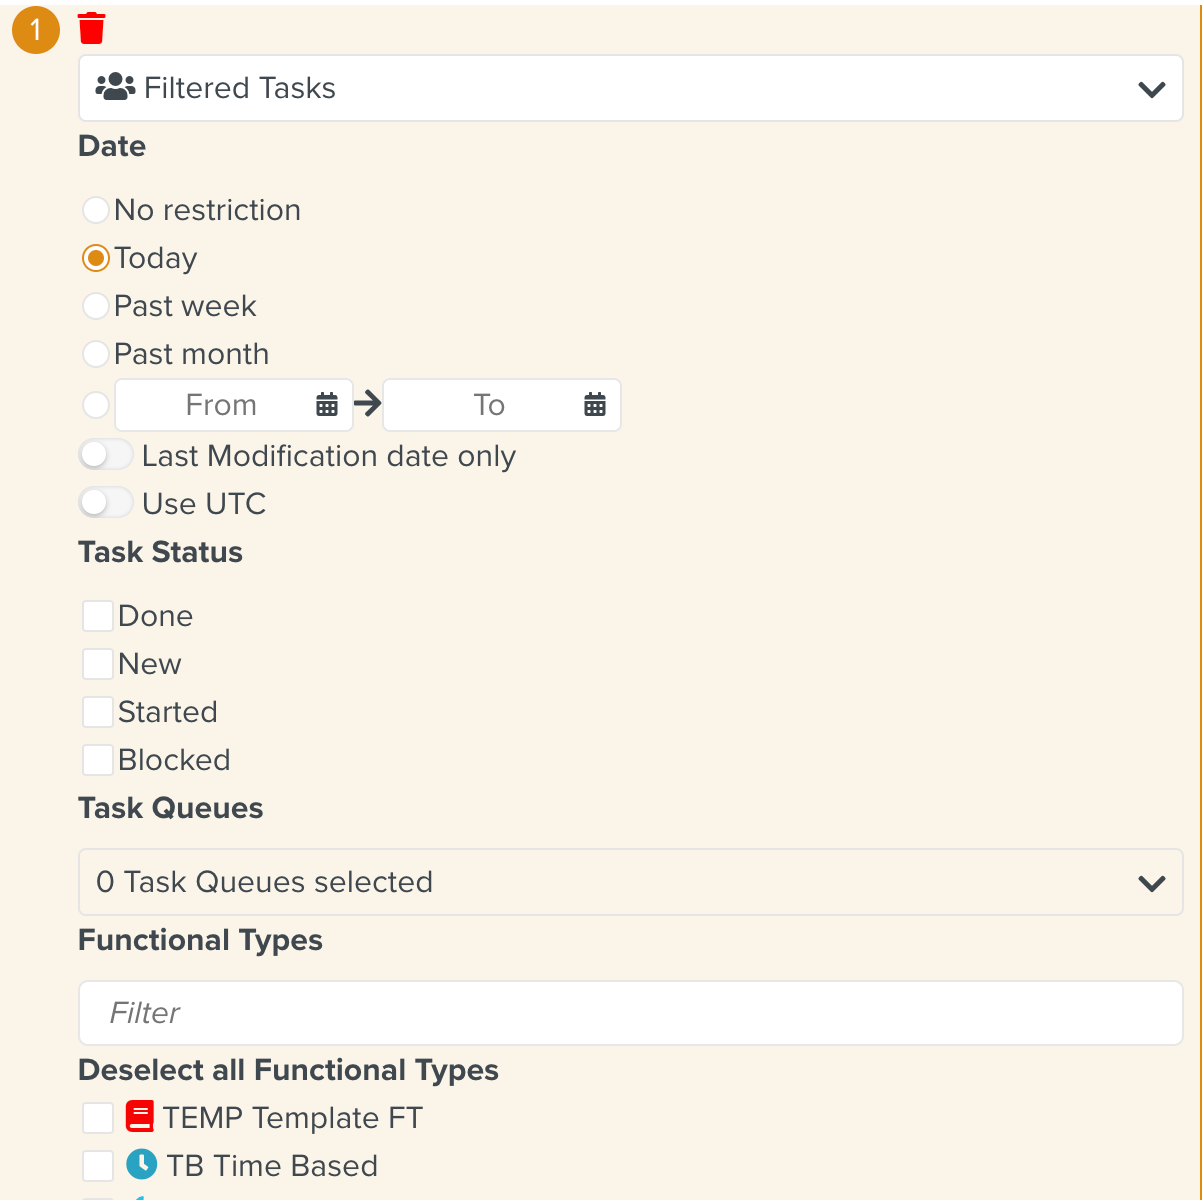The height and width of the screenshot is (1200, 1202).
Task: Check the Blocked task status
Action: click(x=97, y=759)
